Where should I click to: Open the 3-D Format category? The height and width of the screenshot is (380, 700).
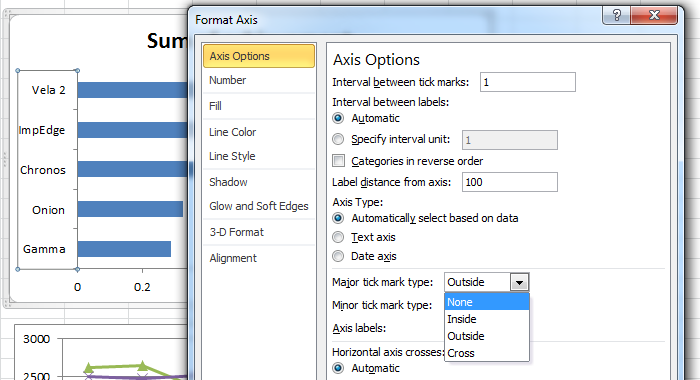click(259, 232)
